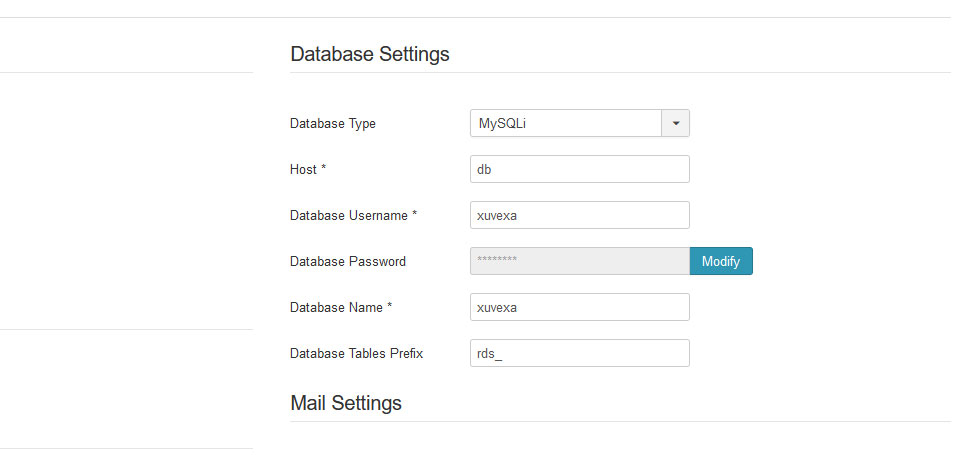Click the Database Tables Prefix field

click(x=580, y=353)
